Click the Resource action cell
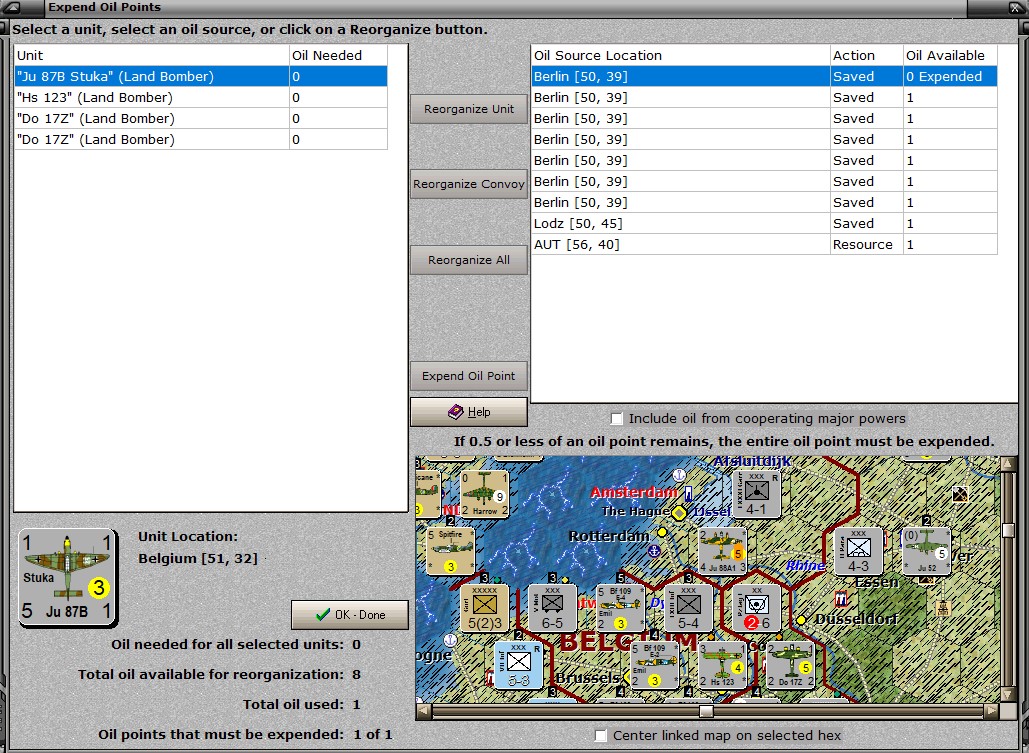 (866, 244)
